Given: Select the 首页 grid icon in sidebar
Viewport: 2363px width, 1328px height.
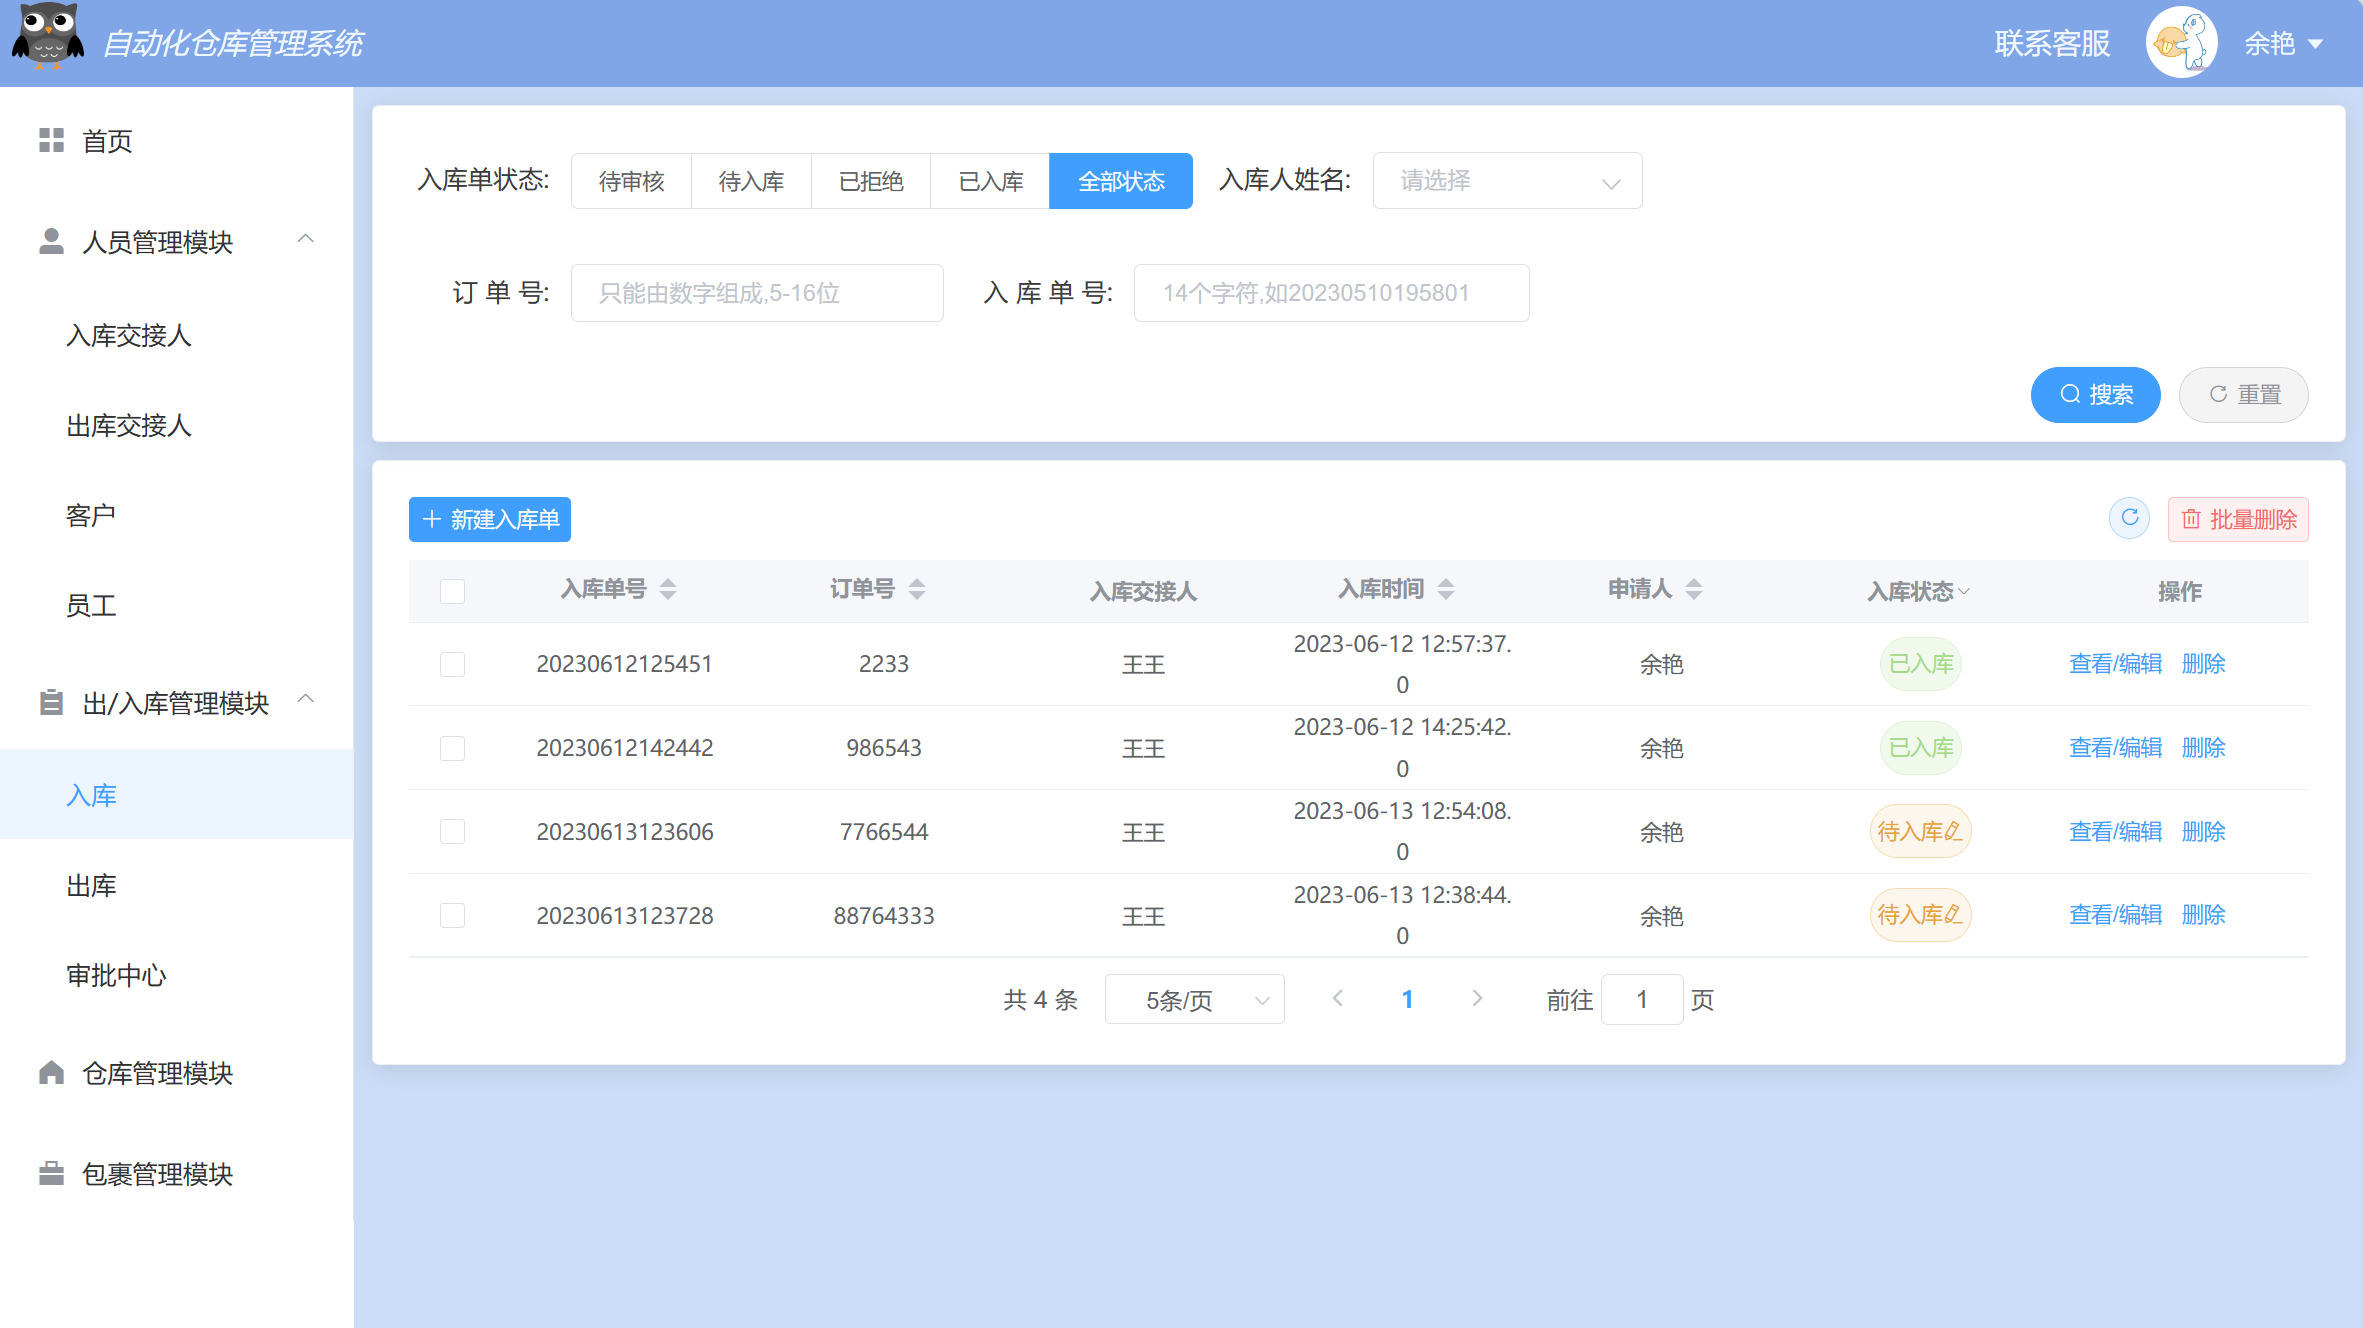Looking at the screenshot, I should tap(52, 141).
